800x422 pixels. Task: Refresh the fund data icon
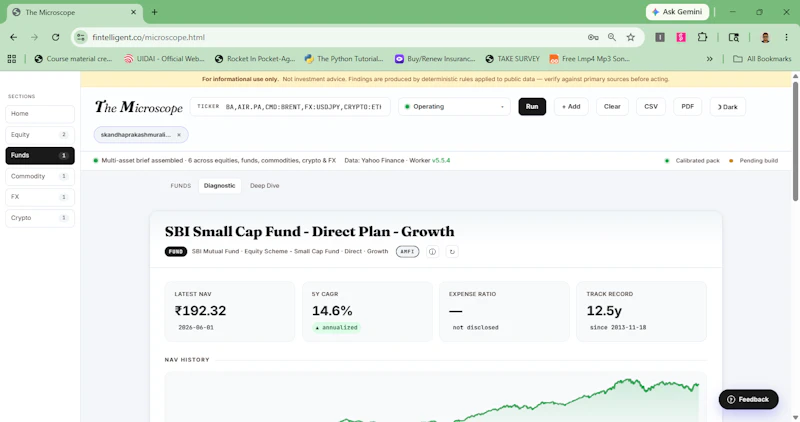(x=452, y=252)
